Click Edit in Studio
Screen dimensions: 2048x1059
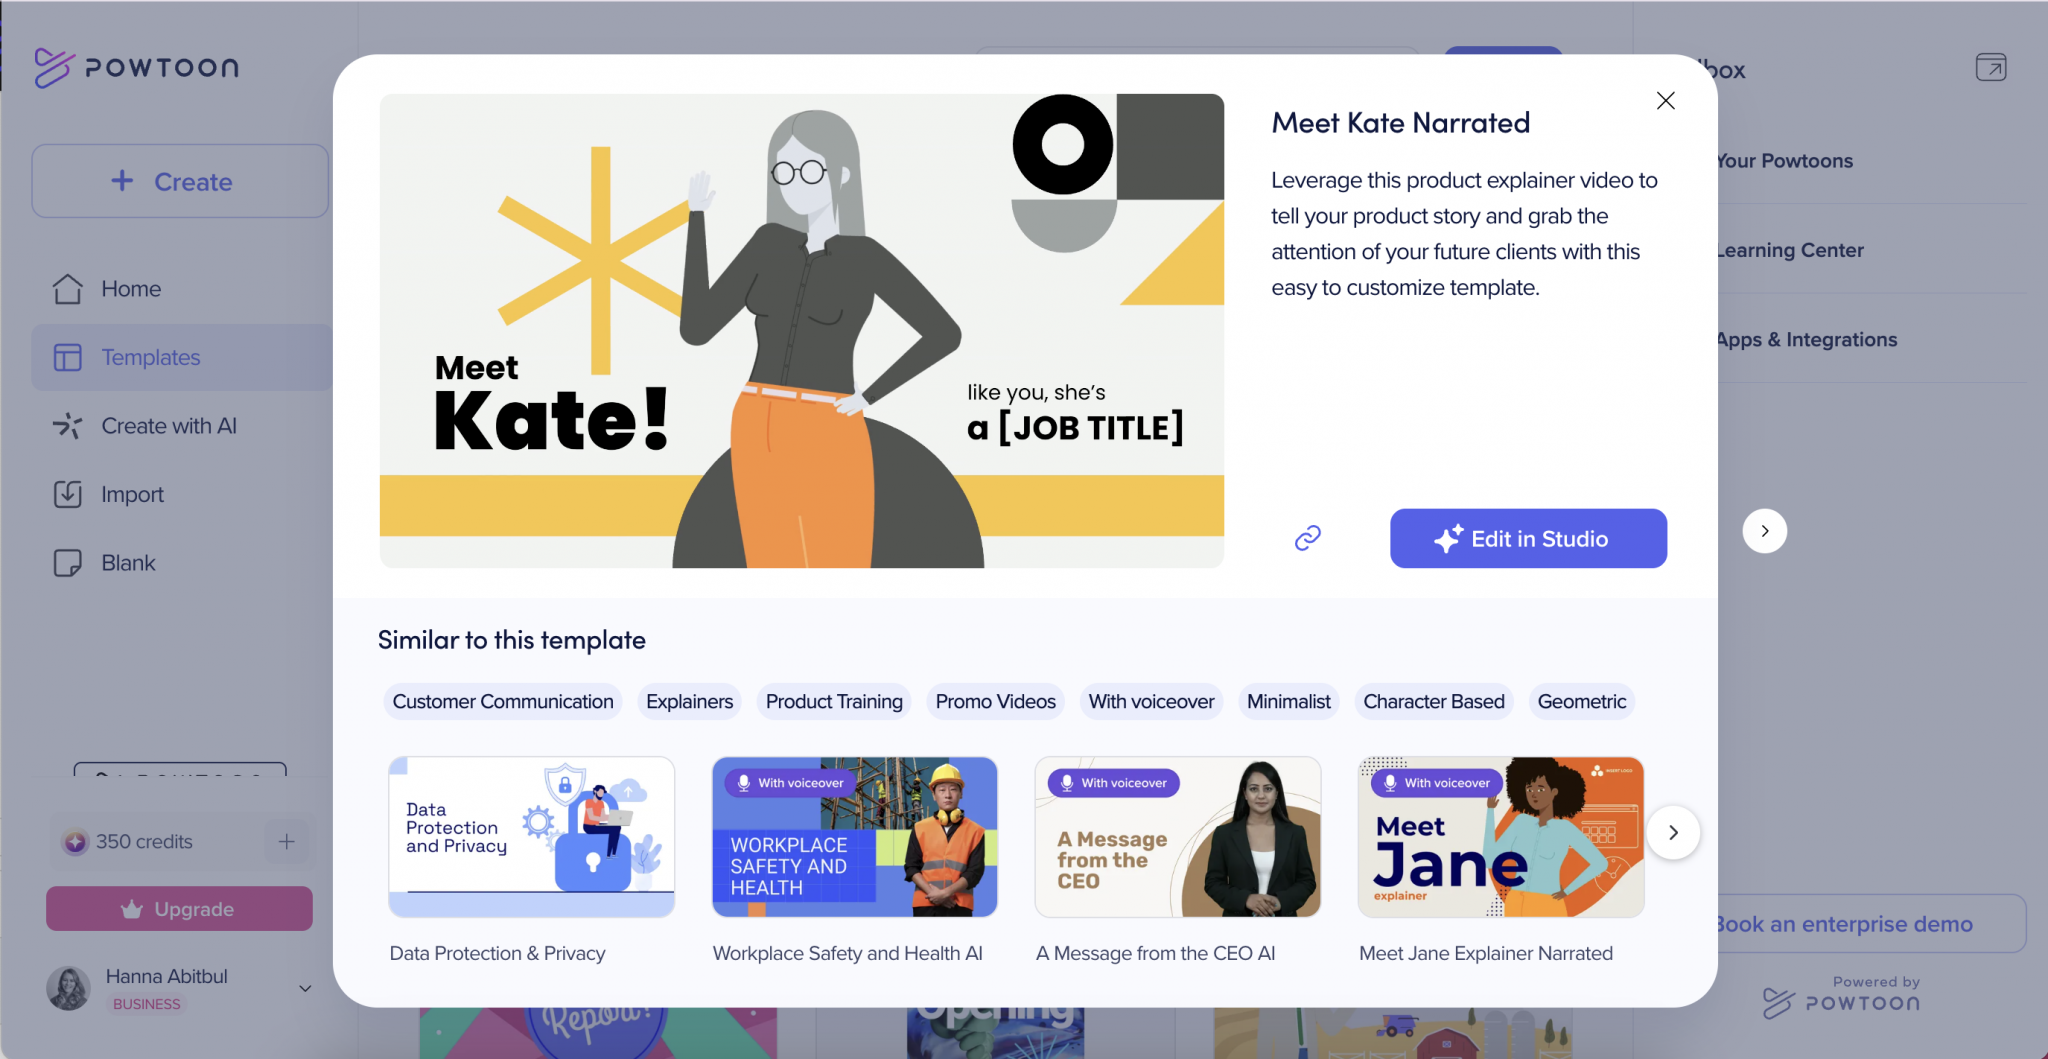pos(1527,538)
